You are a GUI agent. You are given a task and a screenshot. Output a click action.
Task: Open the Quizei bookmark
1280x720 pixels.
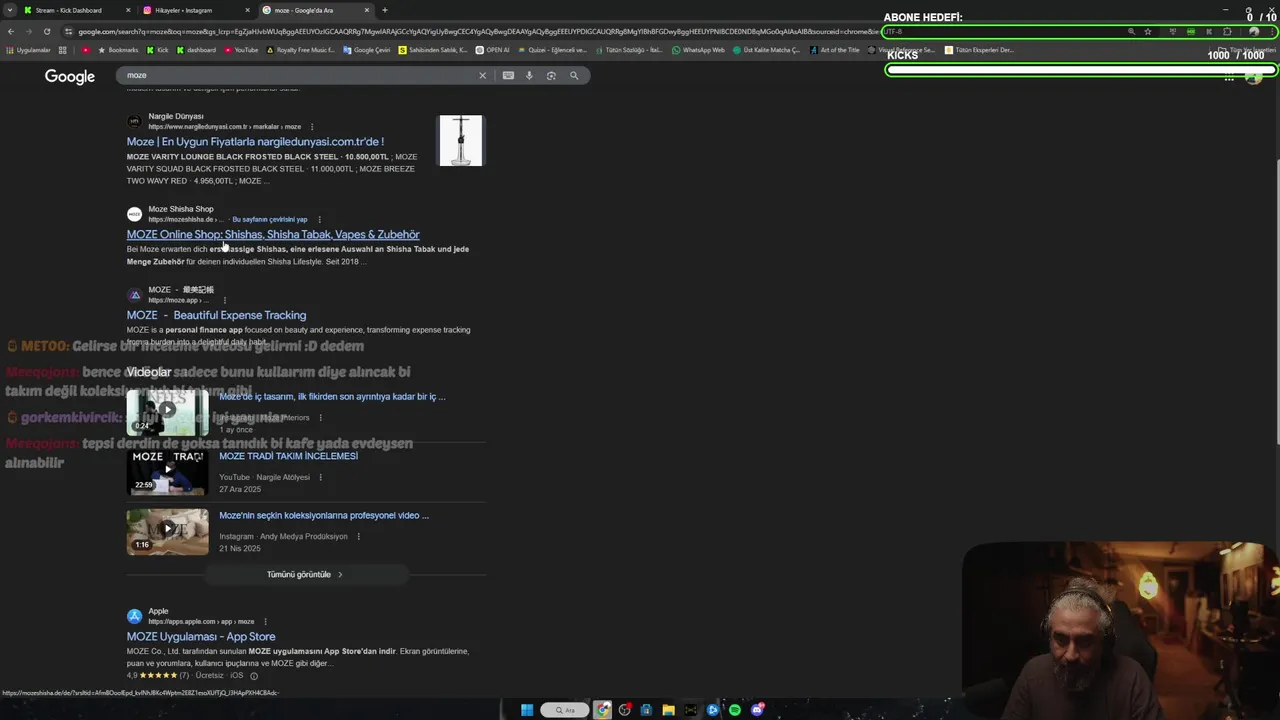[x=552, y=50]
